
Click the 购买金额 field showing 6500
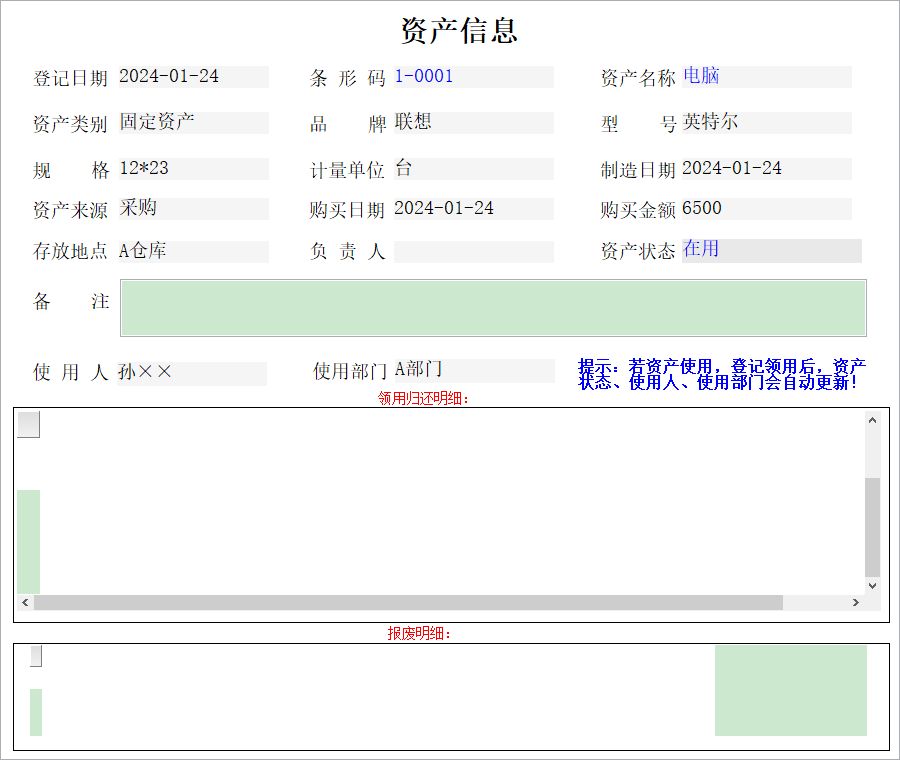[767, 209]
